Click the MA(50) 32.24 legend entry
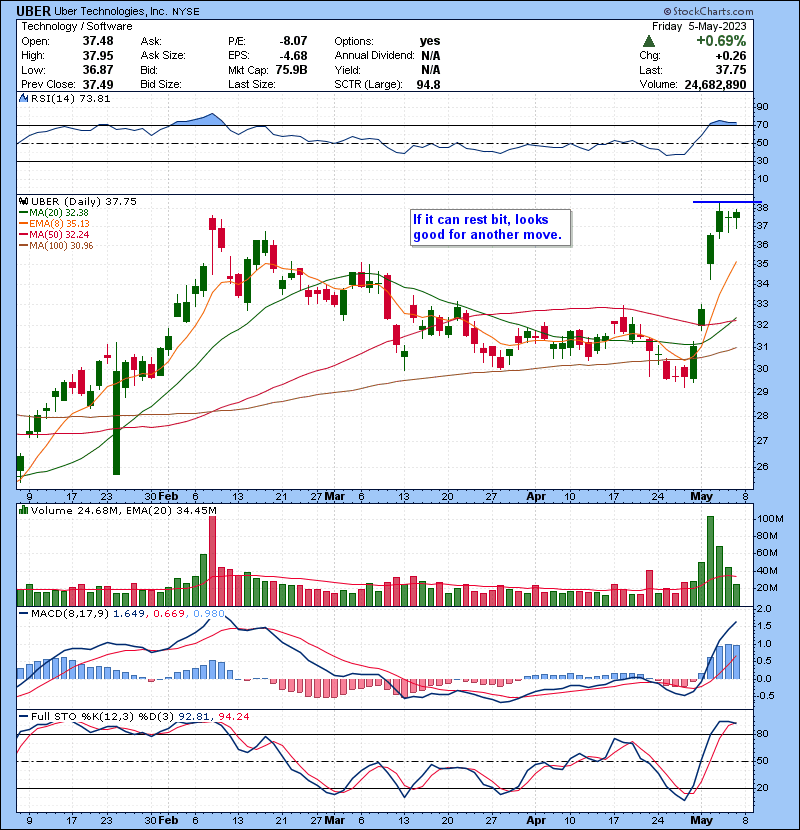800x830 pixels. (53, 234)
